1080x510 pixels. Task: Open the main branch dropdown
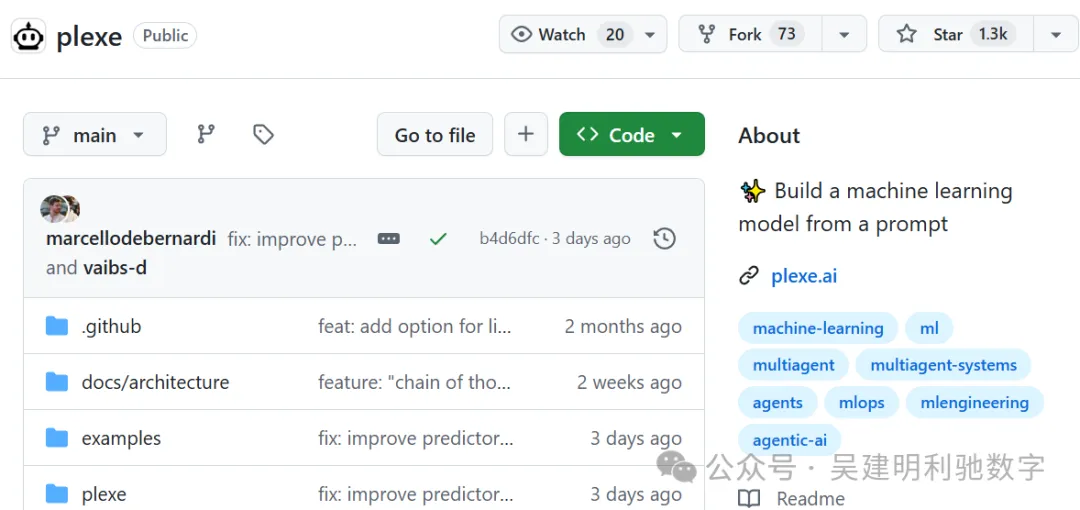tap(95, 134)
